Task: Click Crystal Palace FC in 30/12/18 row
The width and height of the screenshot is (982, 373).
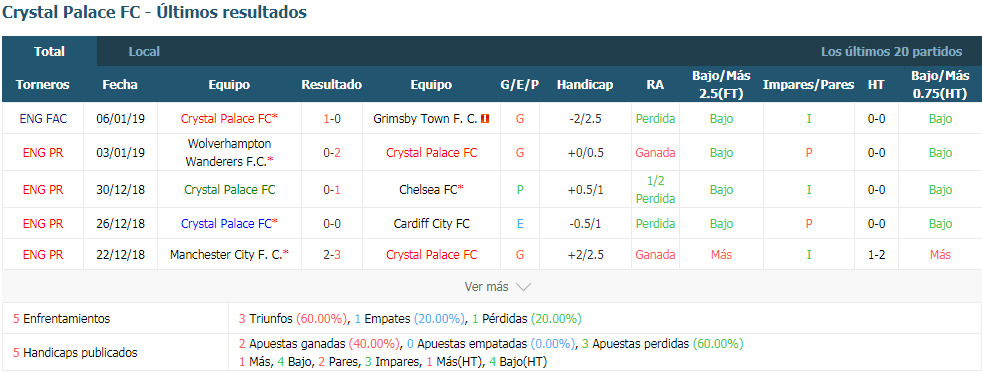Action: 229,190
